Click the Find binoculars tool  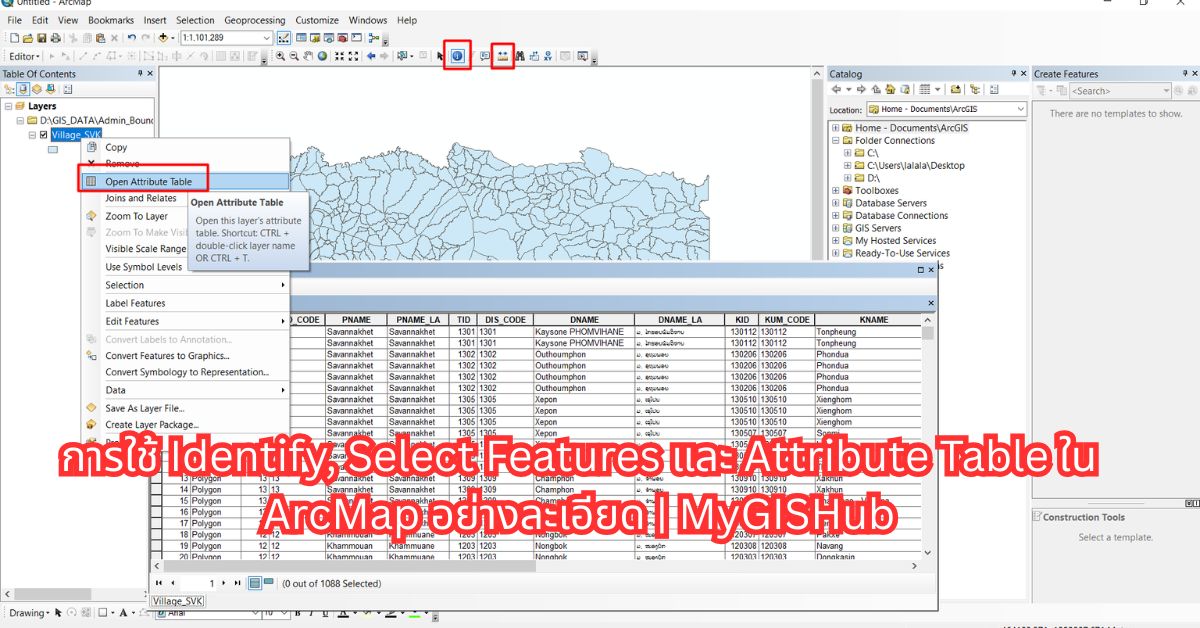click(520, 56)
